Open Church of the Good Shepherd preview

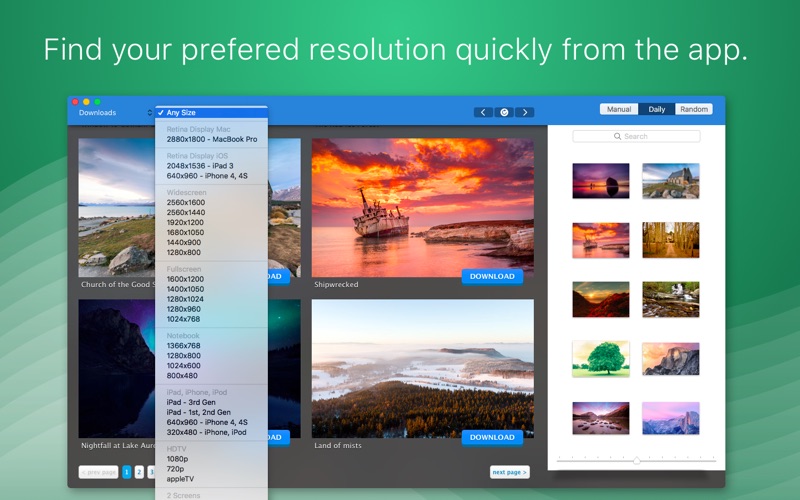coord(117,208)
